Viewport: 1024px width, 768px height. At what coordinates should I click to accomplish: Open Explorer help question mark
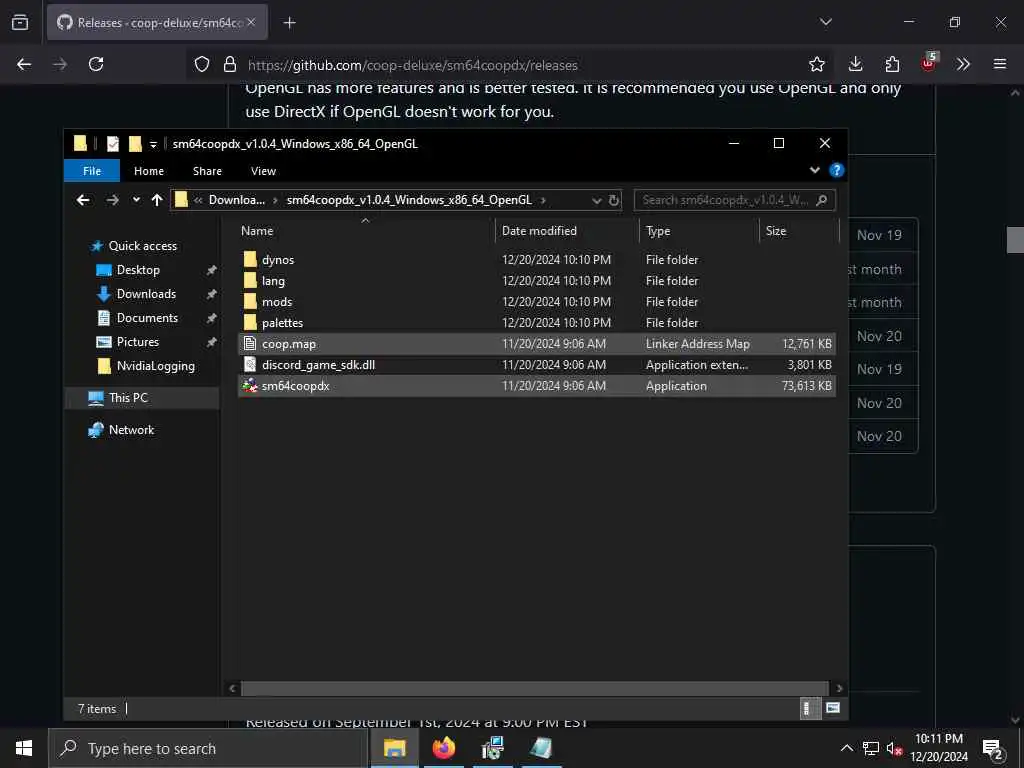[836, 170]
